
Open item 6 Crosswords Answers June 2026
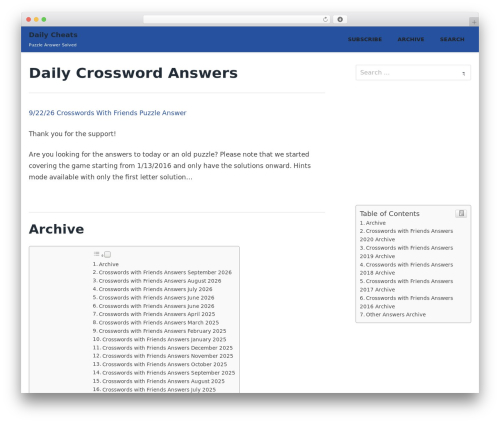(x=153, y=306)
